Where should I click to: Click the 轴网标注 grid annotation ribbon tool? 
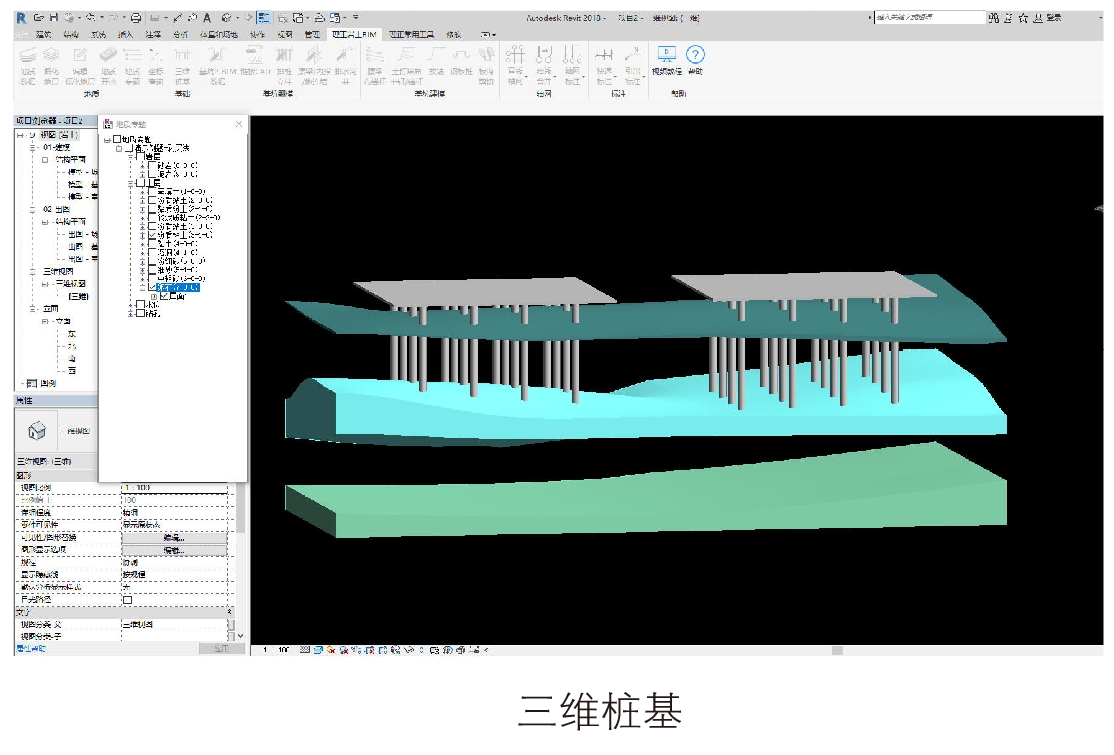coord(572,65)
